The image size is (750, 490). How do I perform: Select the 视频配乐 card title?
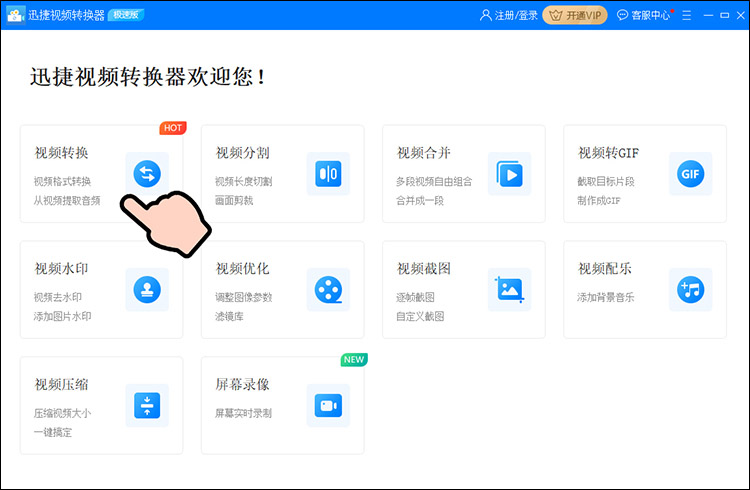(605, 268)
